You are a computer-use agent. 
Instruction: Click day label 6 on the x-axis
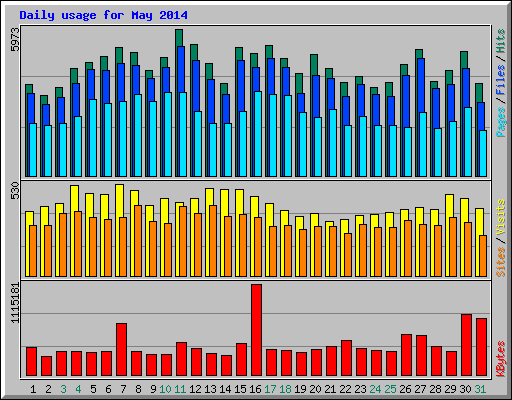point(108,389)
